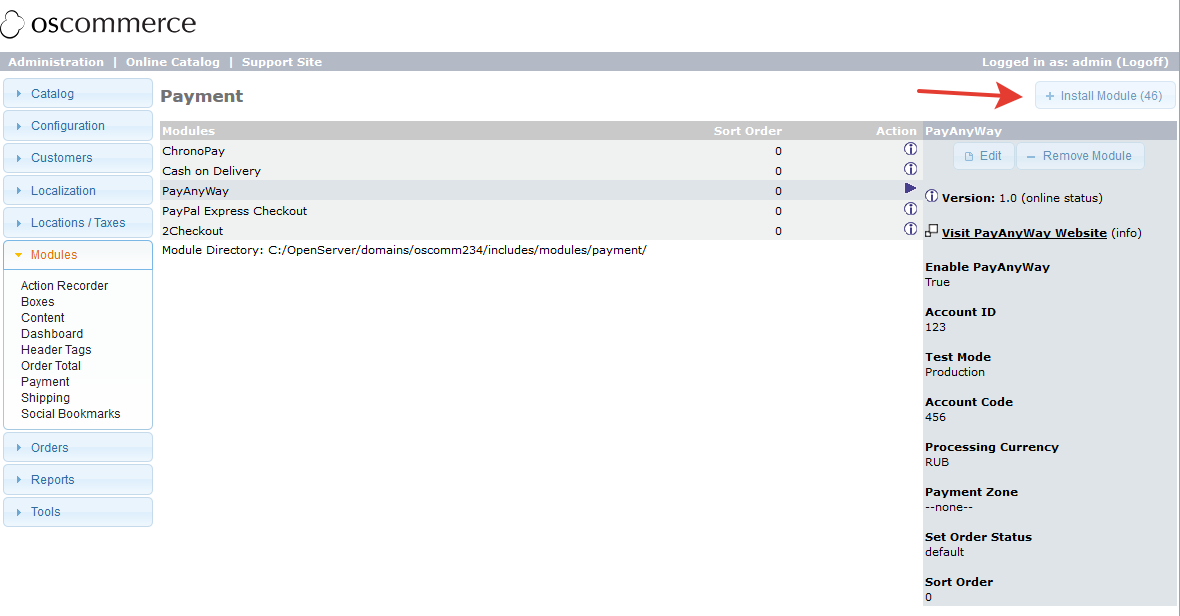Click the PayAnyWay selected arrow icon

(x=910, y=188)
